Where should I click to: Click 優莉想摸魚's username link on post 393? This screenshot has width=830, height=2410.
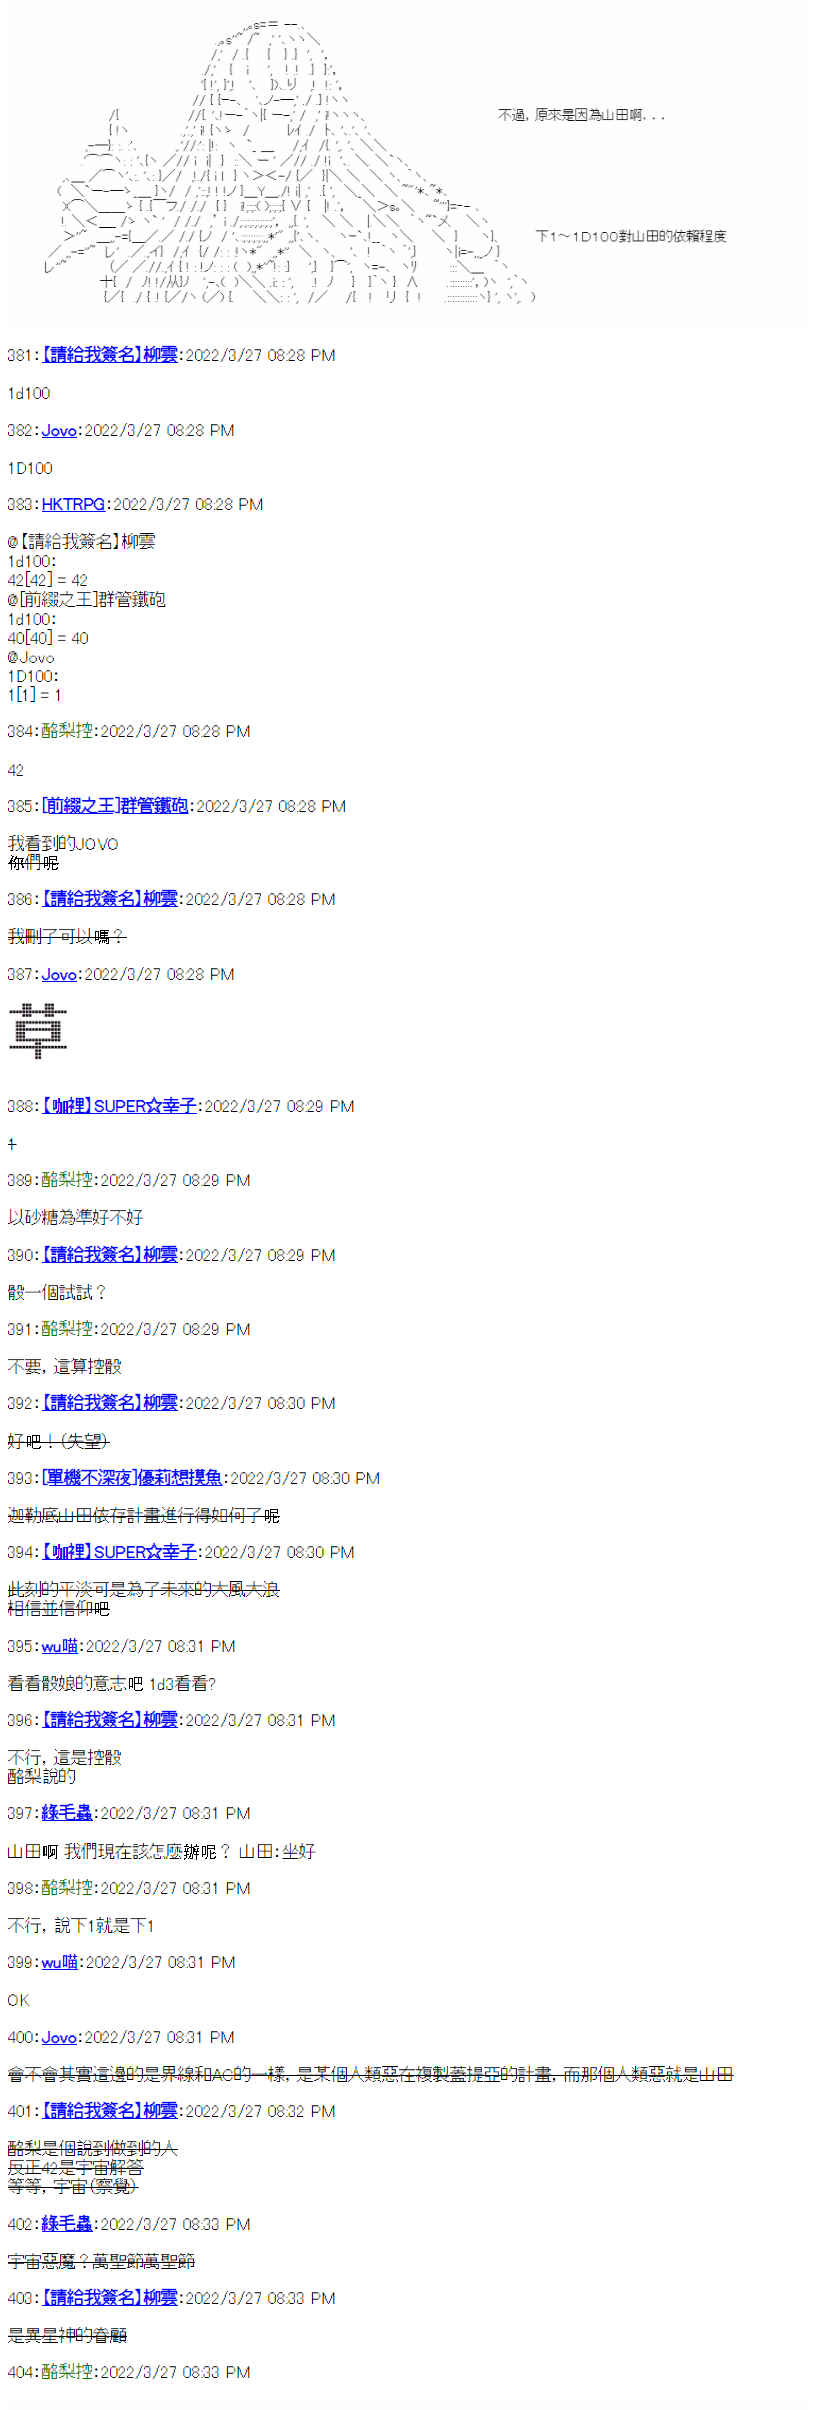tap(132, 1478)
